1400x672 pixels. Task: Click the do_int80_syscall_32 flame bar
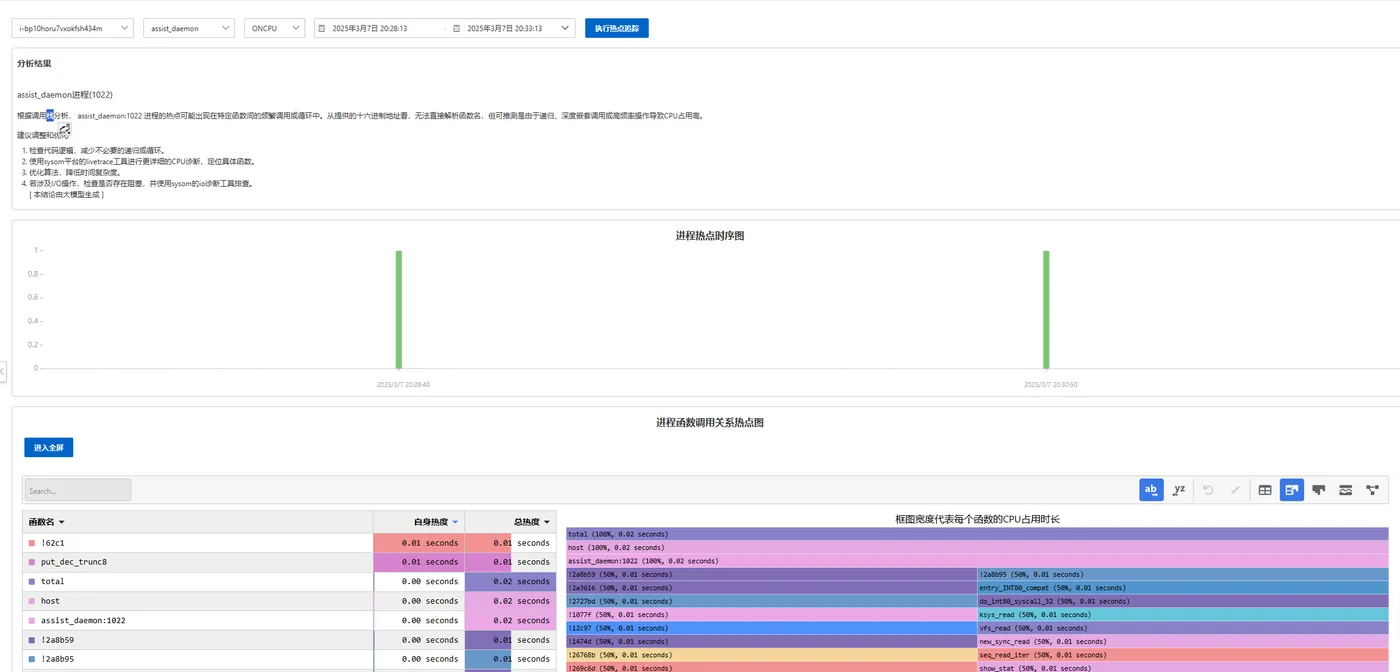click(1183, 601)
